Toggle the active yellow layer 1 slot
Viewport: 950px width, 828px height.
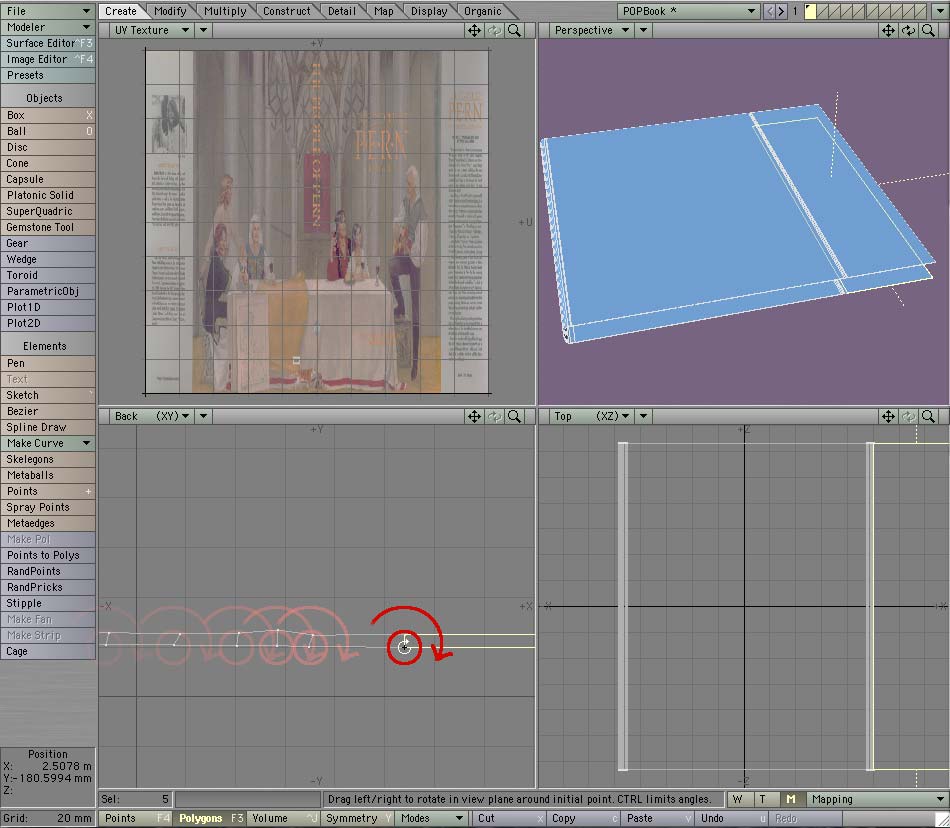click(x=810, y=11)
